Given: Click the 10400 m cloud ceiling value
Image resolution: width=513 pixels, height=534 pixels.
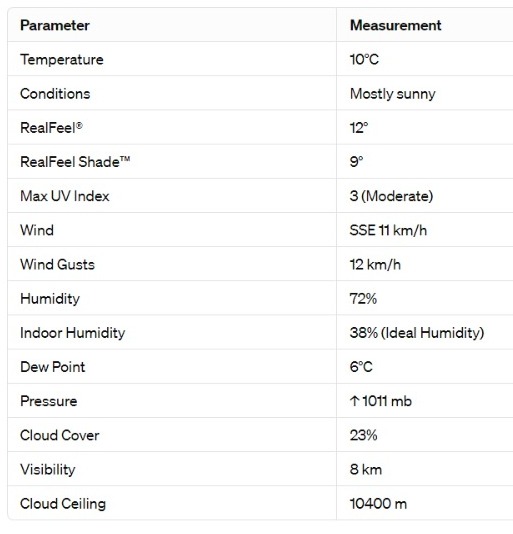Looking at the screenshot, I should pyautogui.click(x=378, y=504).
